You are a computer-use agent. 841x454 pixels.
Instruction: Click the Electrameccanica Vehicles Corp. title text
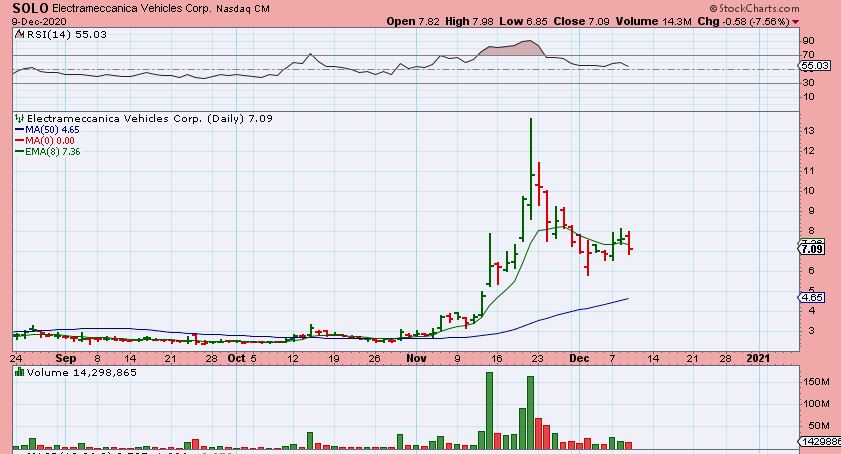point(131,9)
